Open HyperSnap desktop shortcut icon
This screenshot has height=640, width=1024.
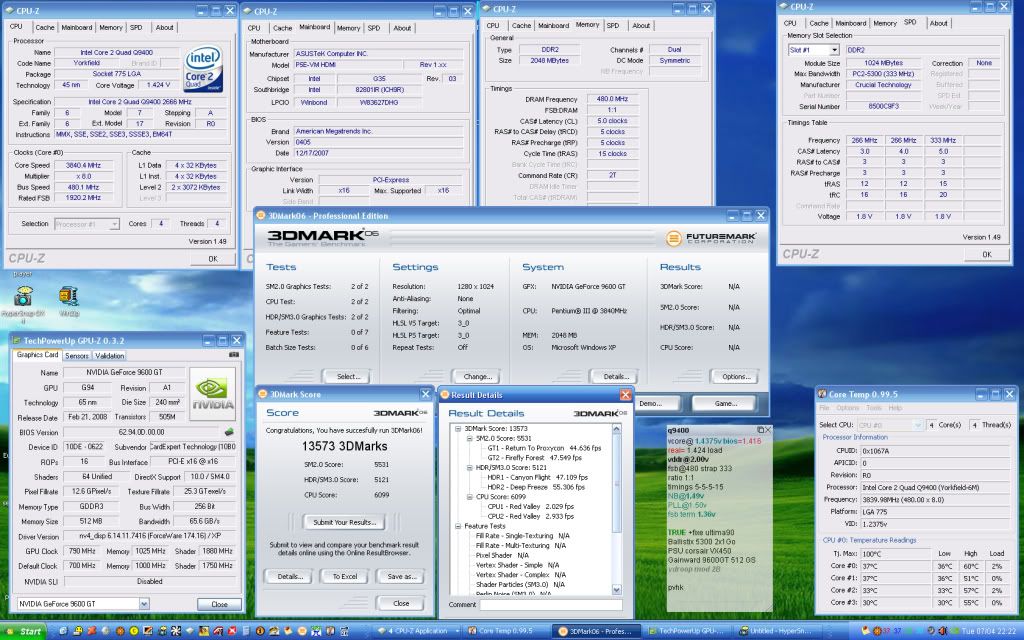tap(24, 297)
